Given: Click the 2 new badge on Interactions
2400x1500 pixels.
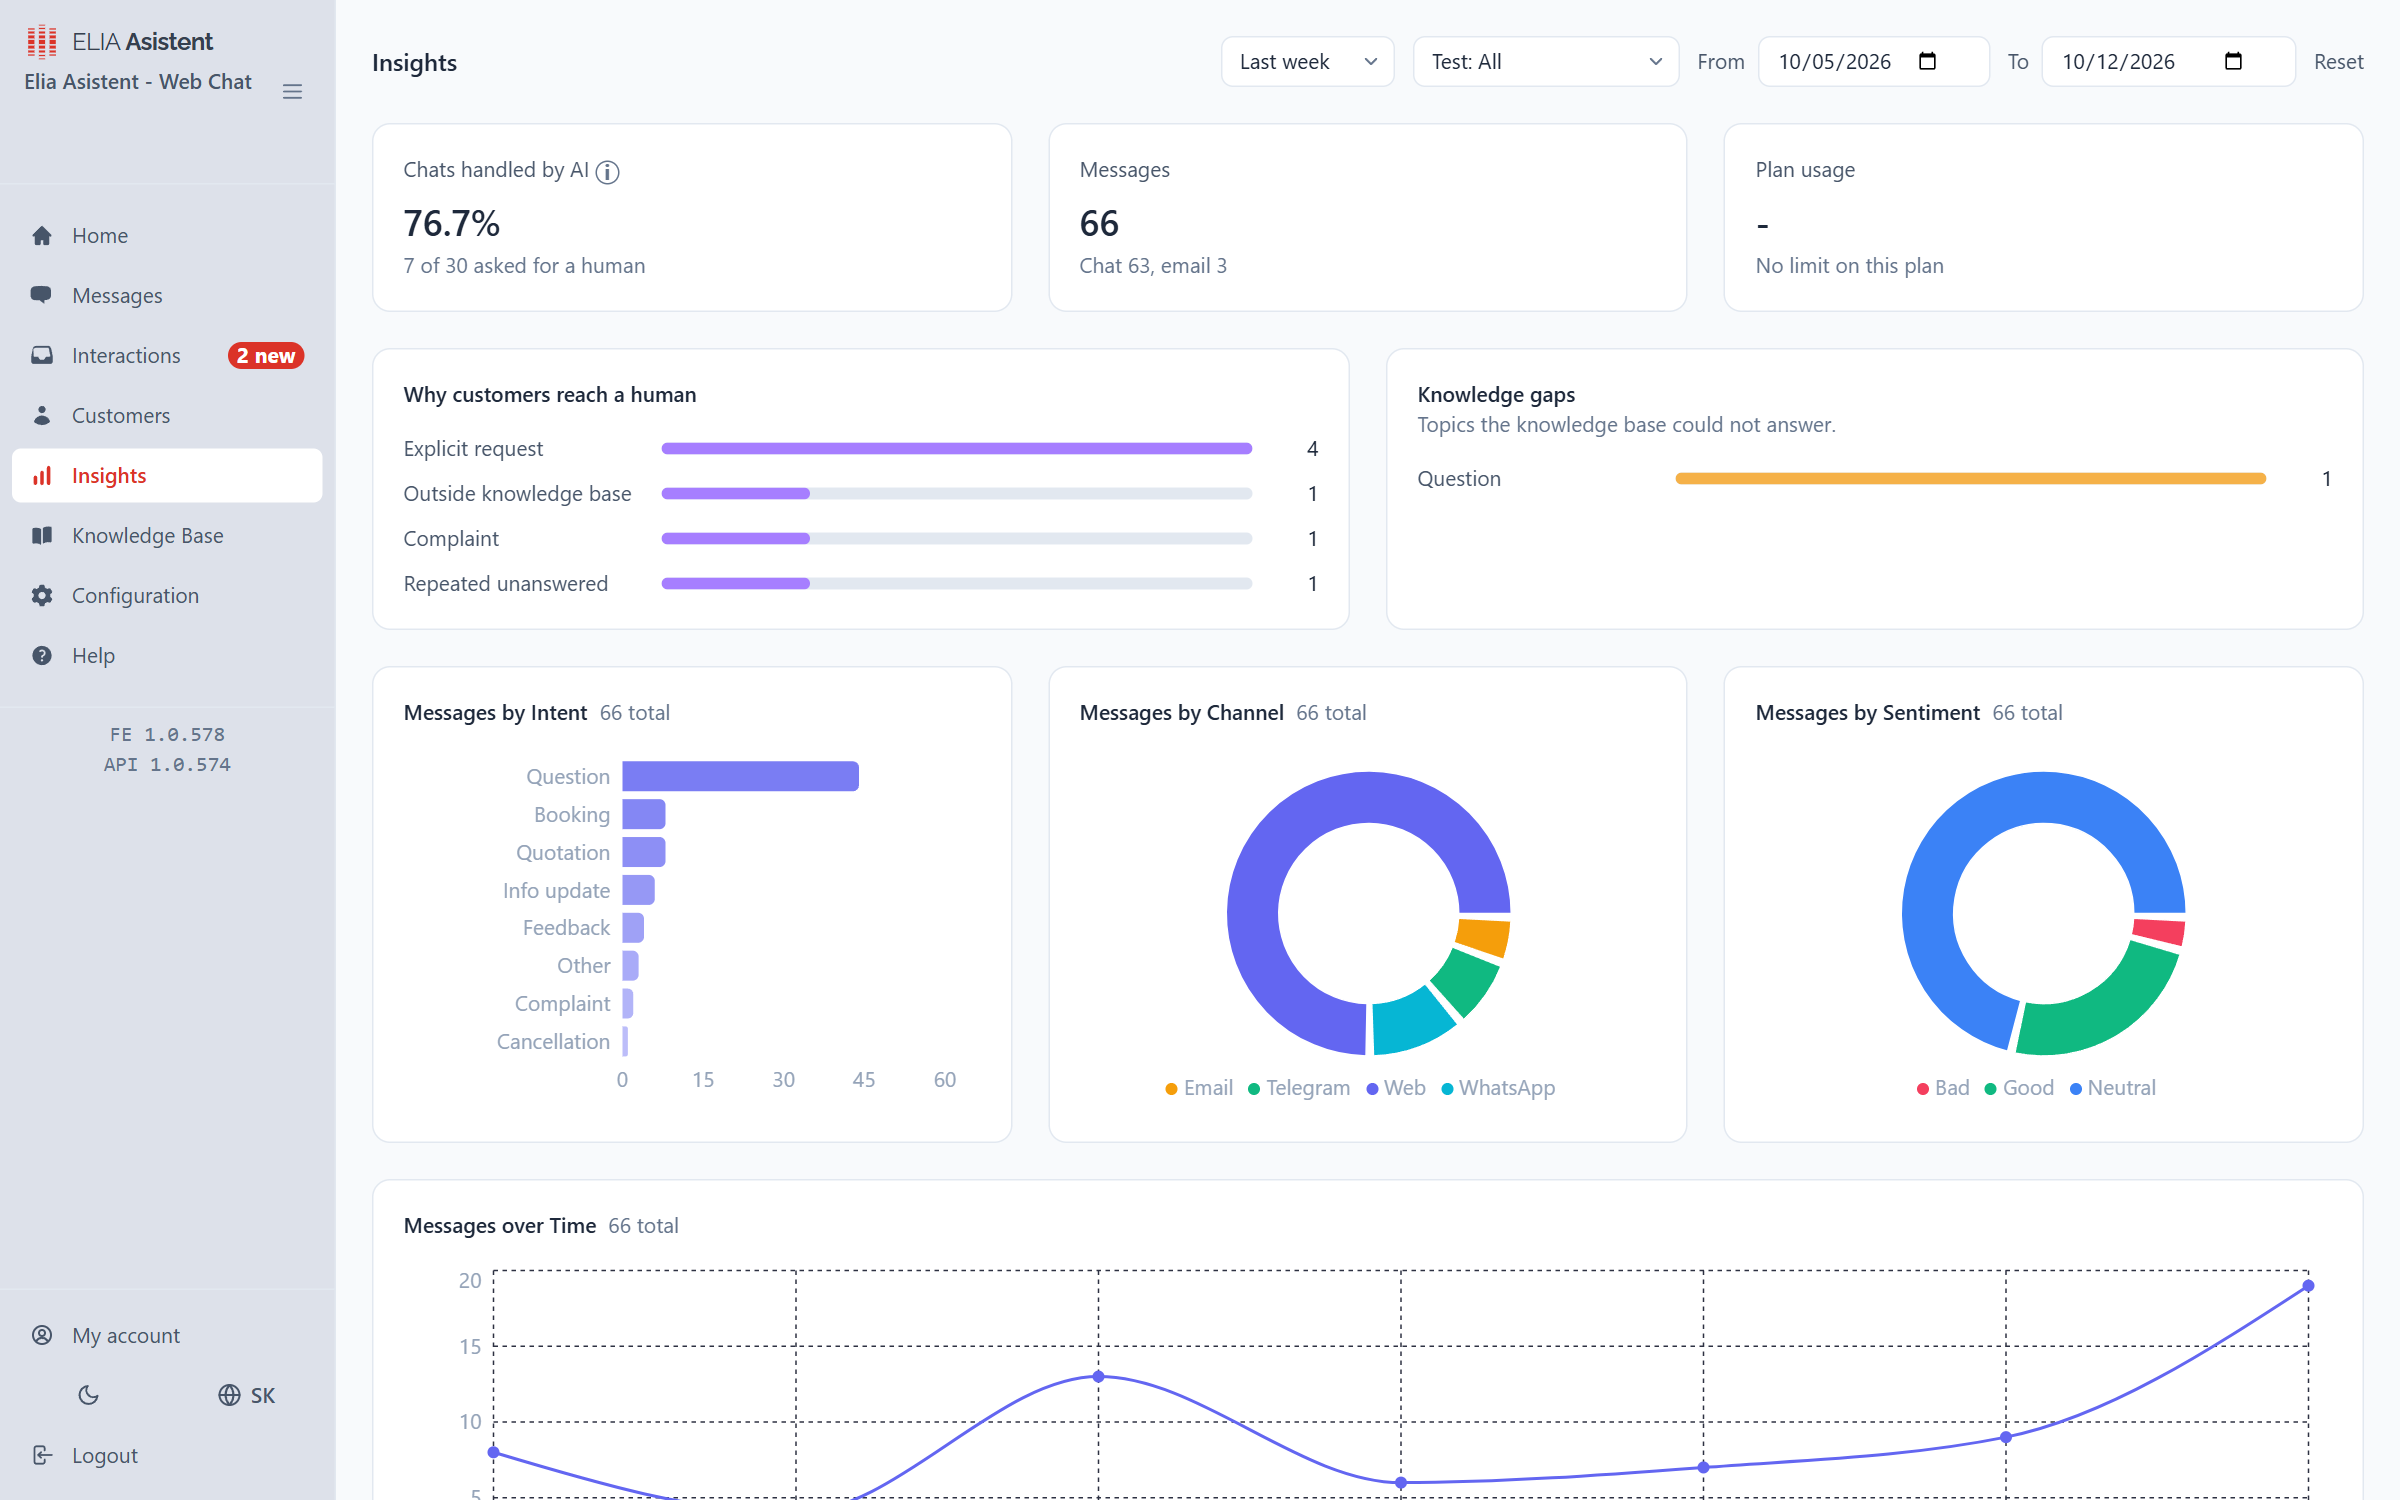Looking at the screenshot, I should tap(265, 356).
